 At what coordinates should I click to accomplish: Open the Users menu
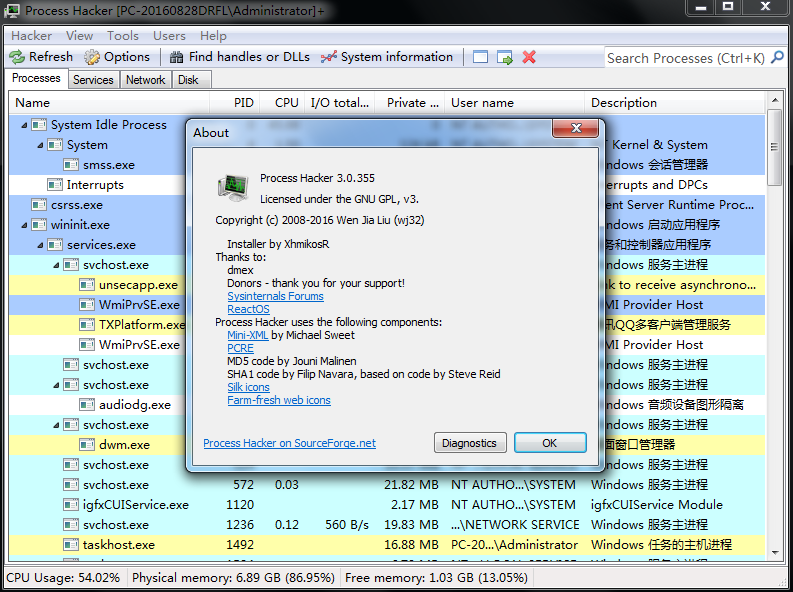click(x=169, y=36)
